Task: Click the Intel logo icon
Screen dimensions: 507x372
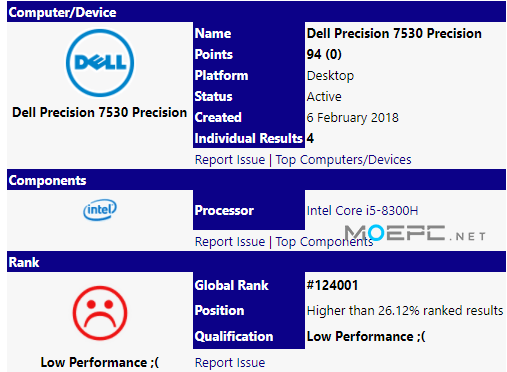Action: (100, 210)
